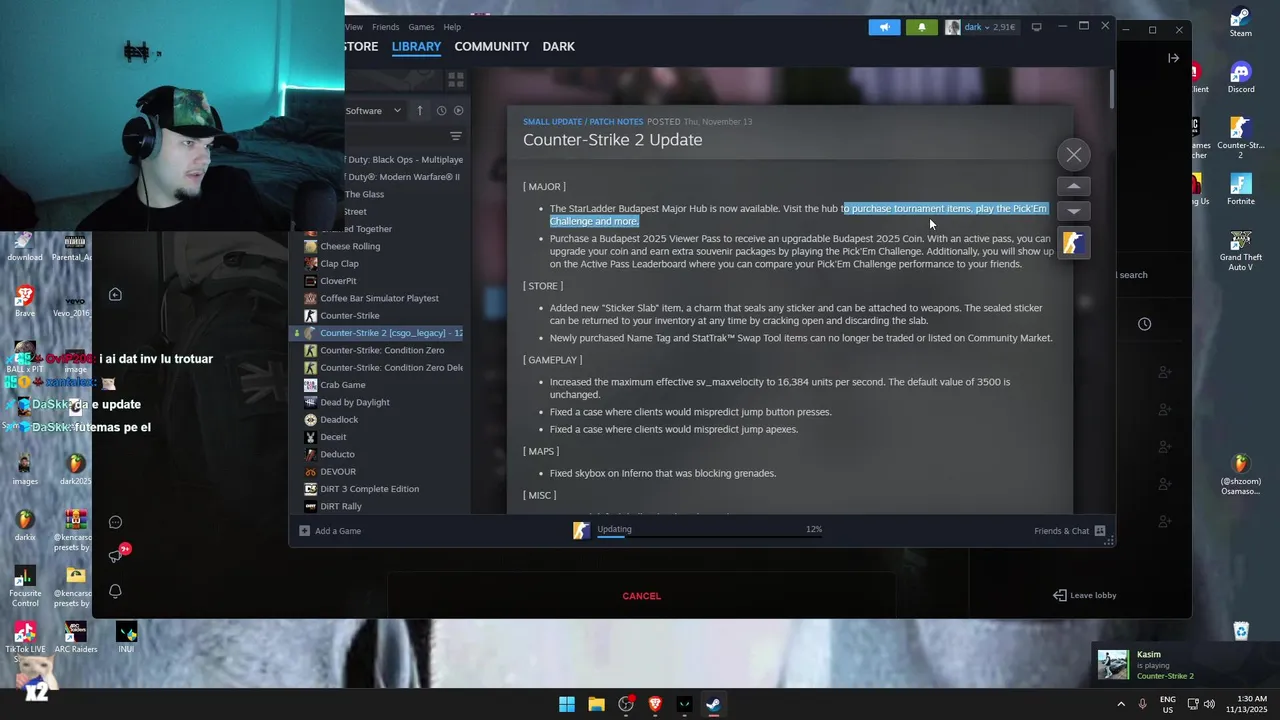
Task: Open the DARK profile tab
Action: point(558,46)
